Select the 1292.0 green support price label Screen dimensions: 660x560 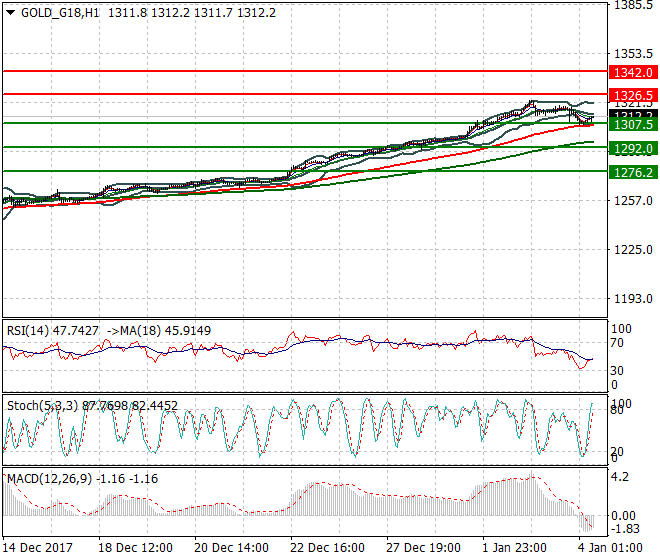(x=633, y=149)
